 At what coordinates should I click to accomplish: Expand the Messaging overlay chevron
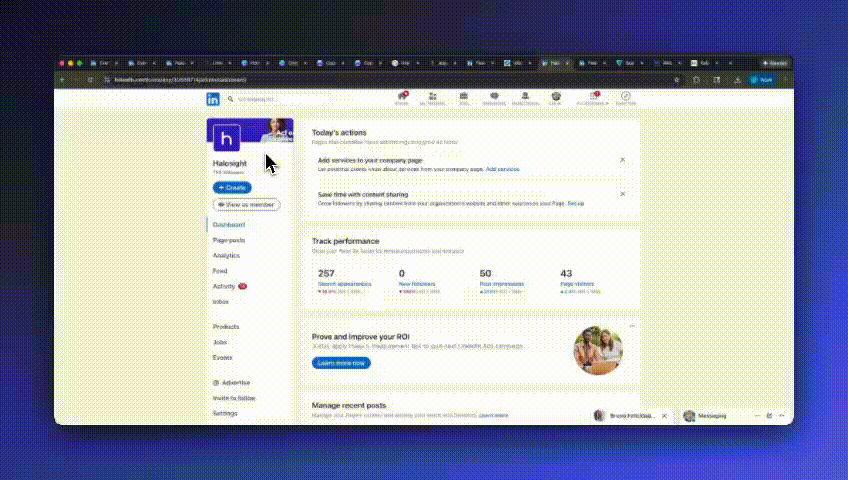coord(781,416)
